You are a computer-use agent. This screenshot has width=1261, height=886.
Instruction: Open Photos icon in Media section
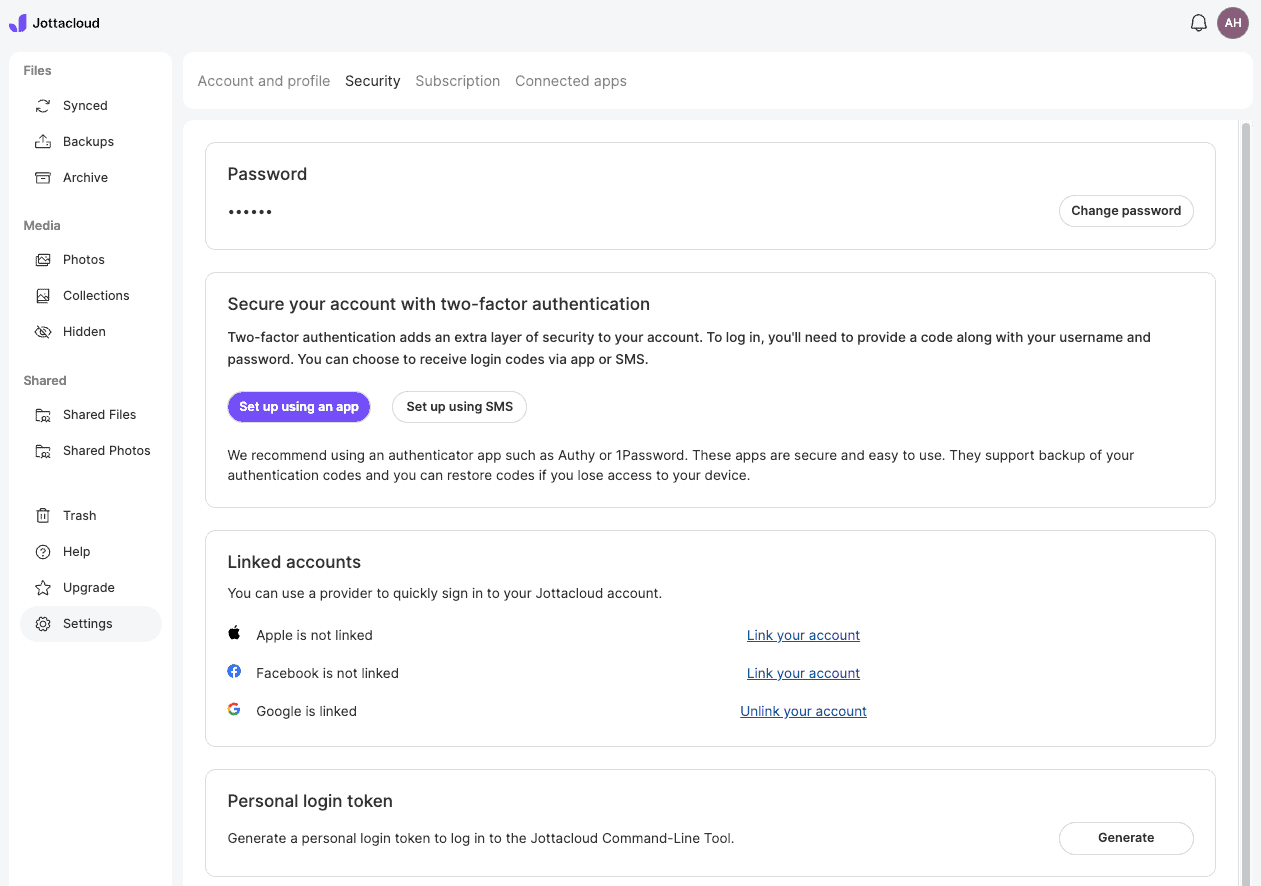[43, 260]
